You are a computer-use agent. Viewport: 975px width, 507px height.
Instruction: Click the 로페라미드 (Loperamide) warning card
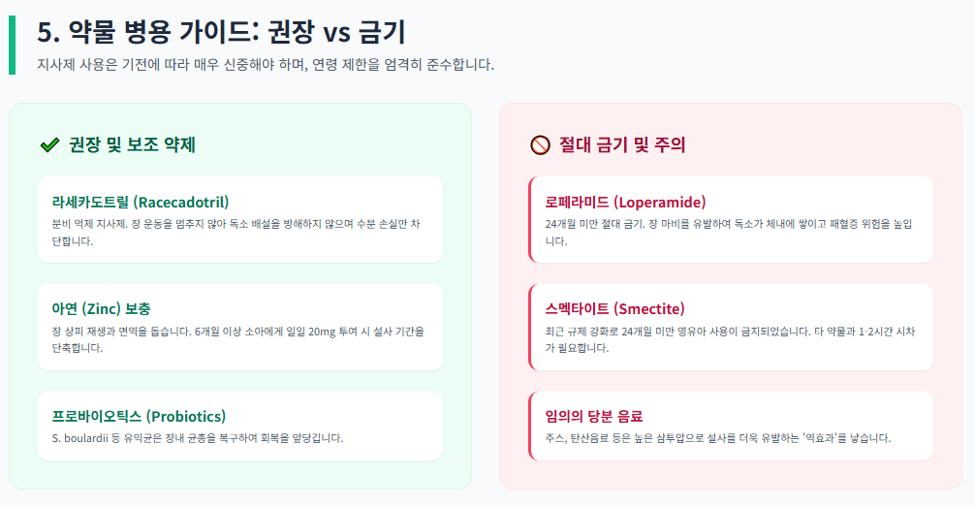[731, 220]
